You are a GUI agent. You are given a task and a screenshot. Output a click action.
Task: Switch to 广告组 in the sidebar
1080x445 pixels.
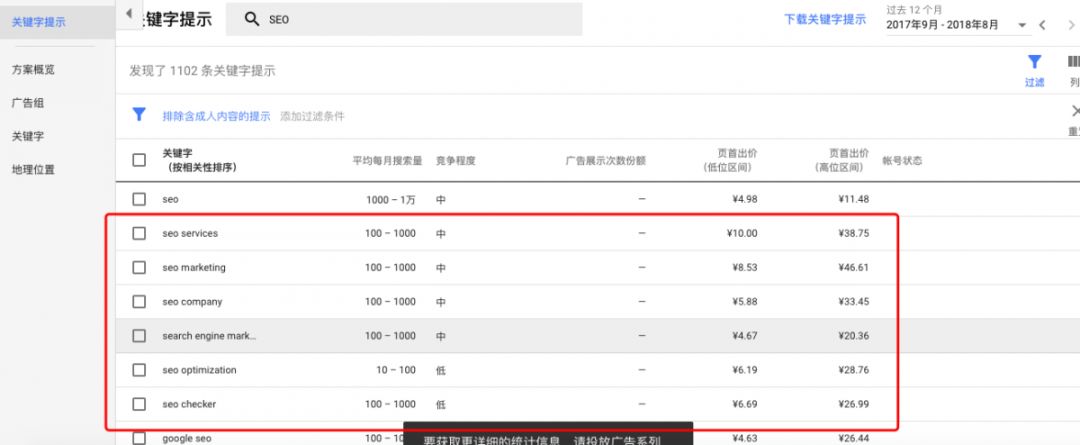[x=27, y=103]
